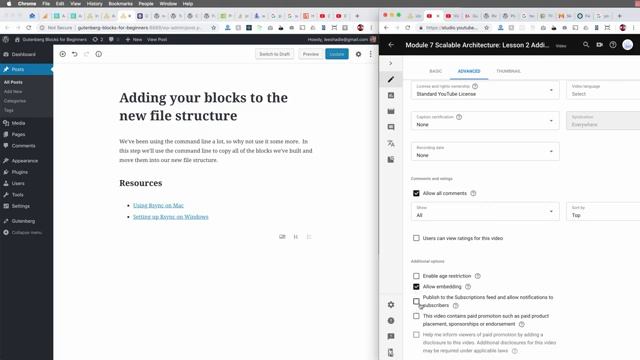Open Editor film icon in sidebar
Image resolution: width=640 pixels, height=360 pixels.
point(391,111)
